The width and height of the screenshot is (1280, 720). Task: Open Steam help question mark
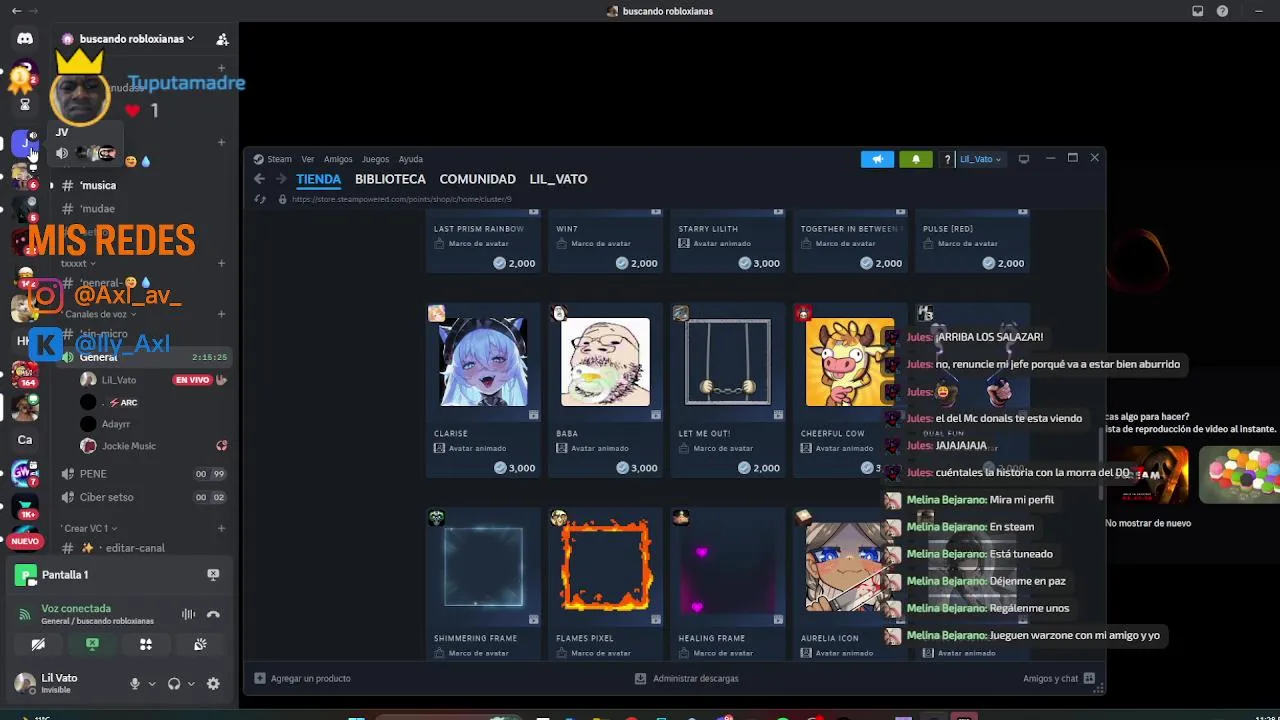click(947, 159)
